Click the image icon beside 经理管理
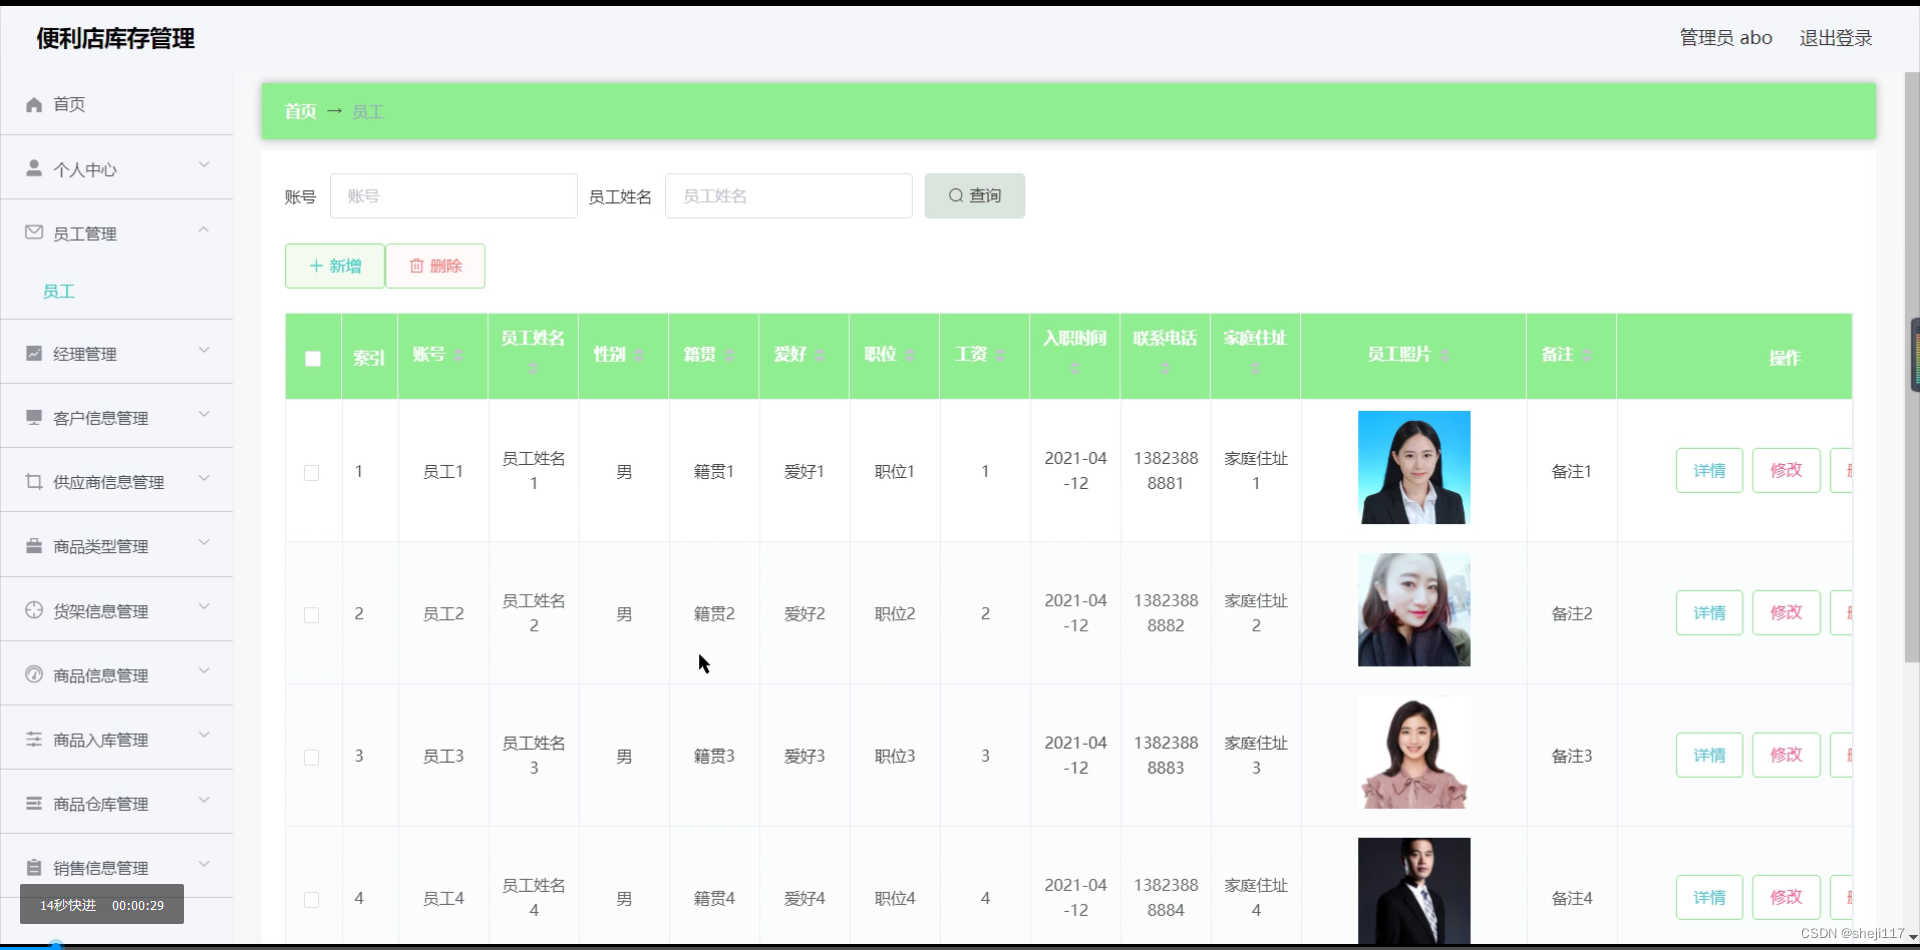The width and height of the screenshot is (1920, 950). (33, 352)
